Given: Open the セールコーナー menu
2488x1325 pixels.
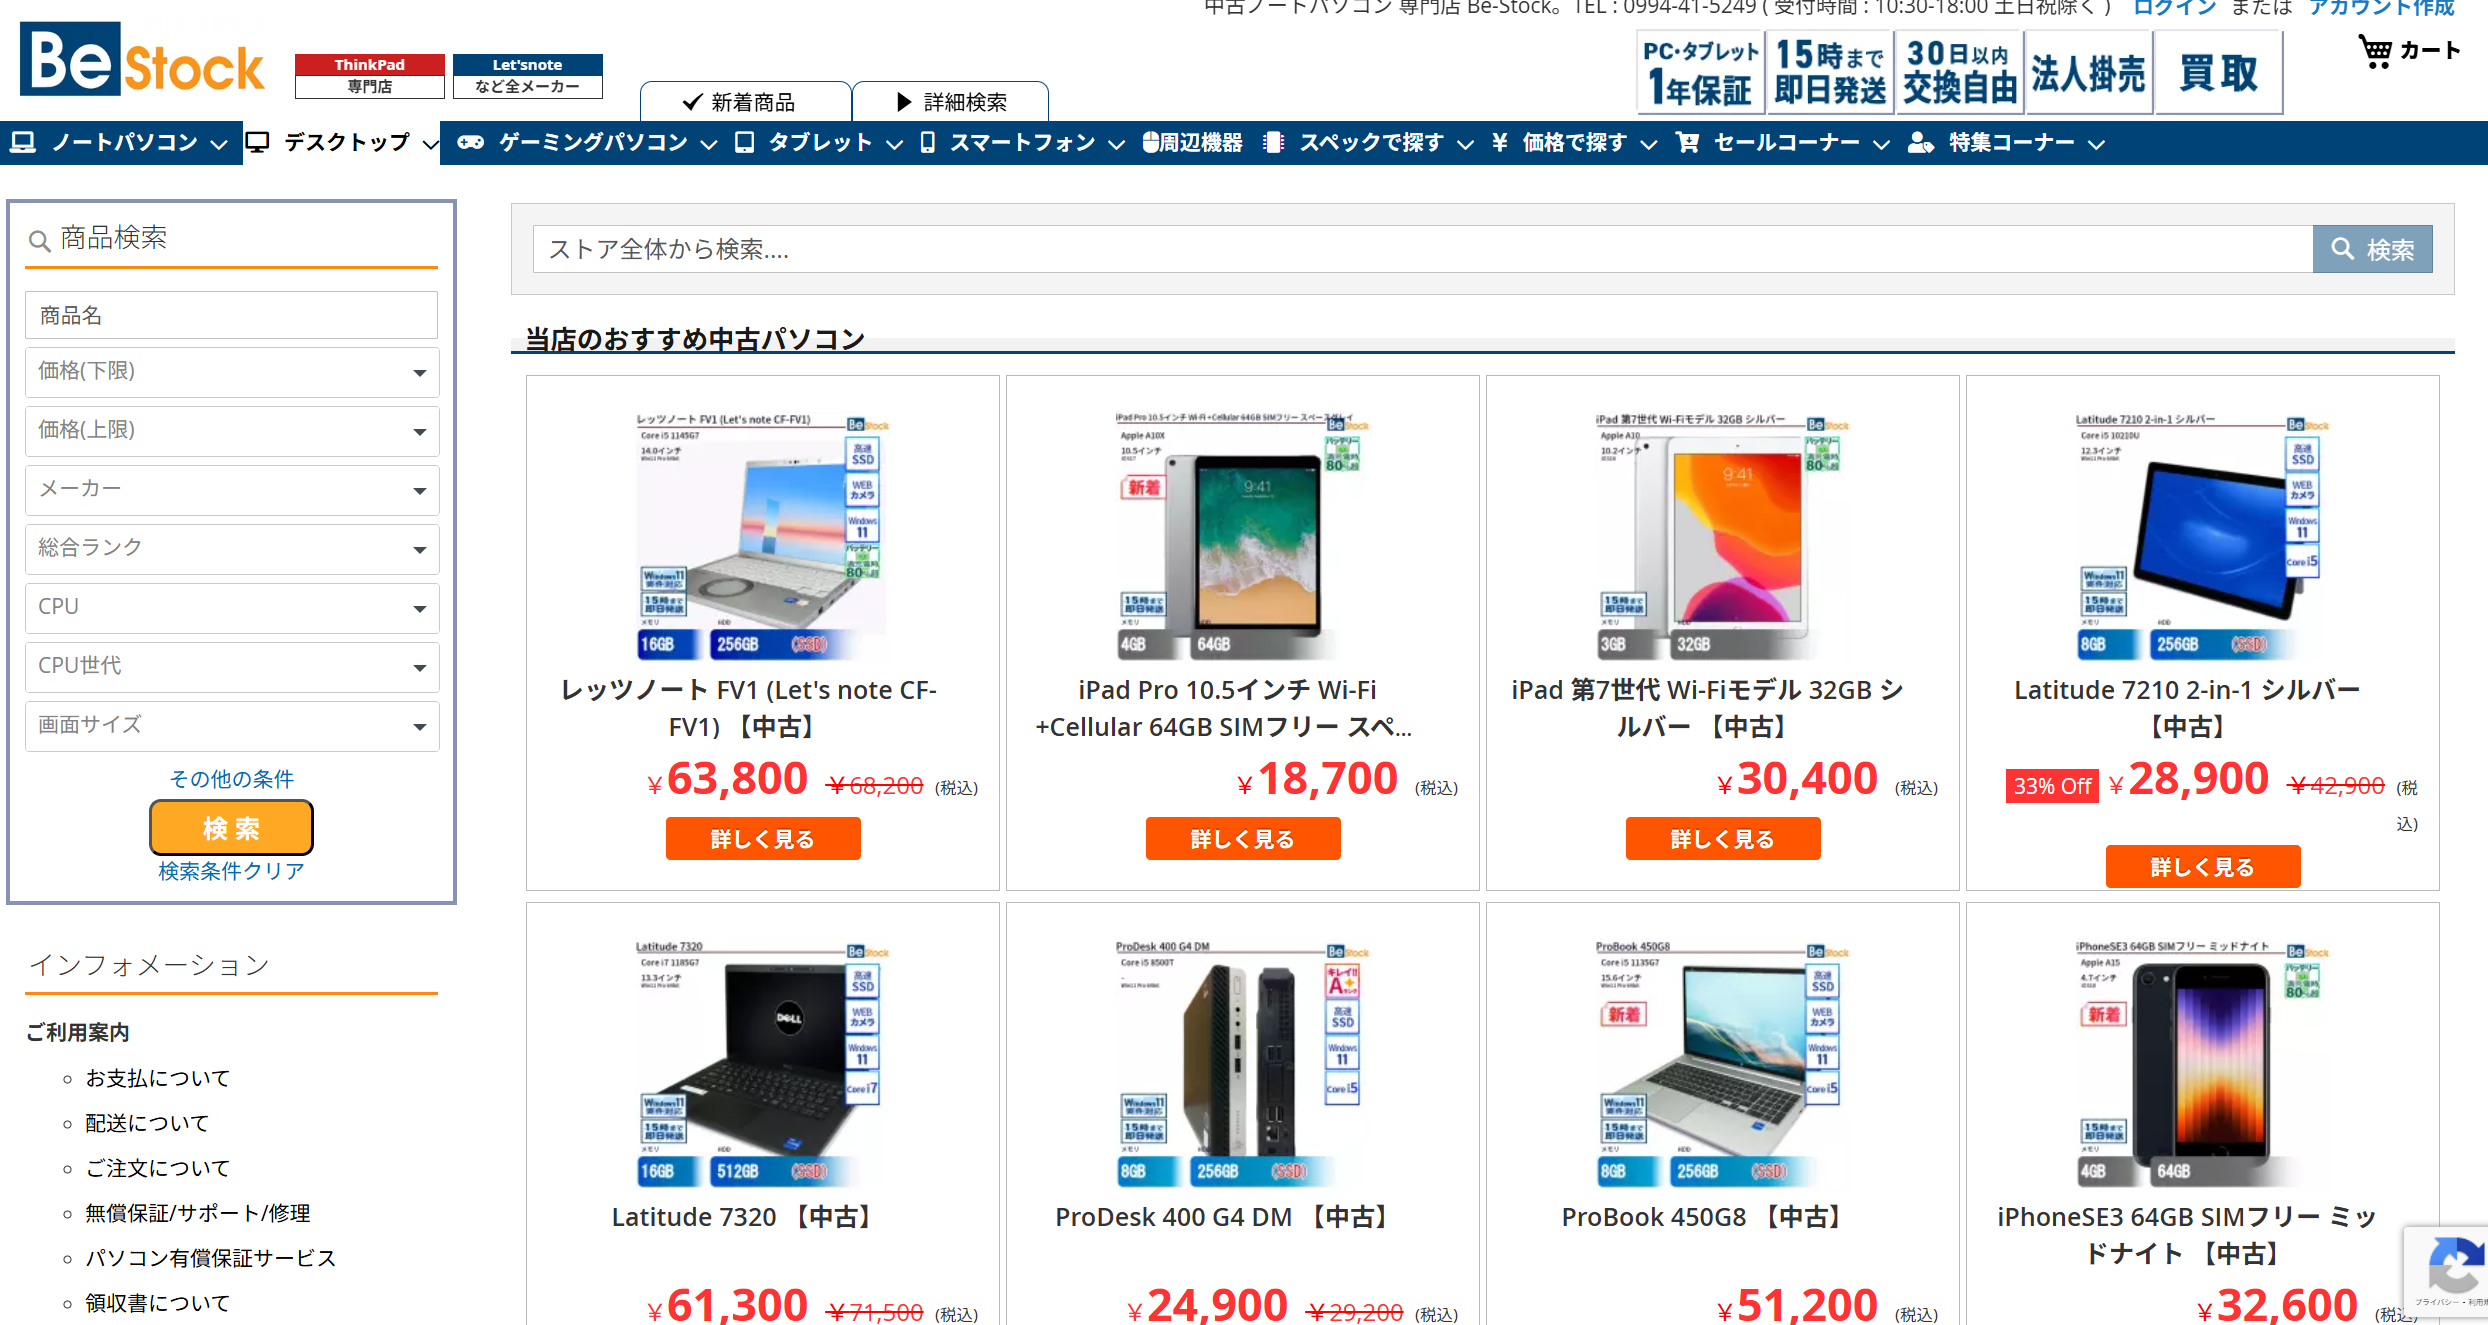Looking at the screenshot, I should click(x=1783, y=143).
